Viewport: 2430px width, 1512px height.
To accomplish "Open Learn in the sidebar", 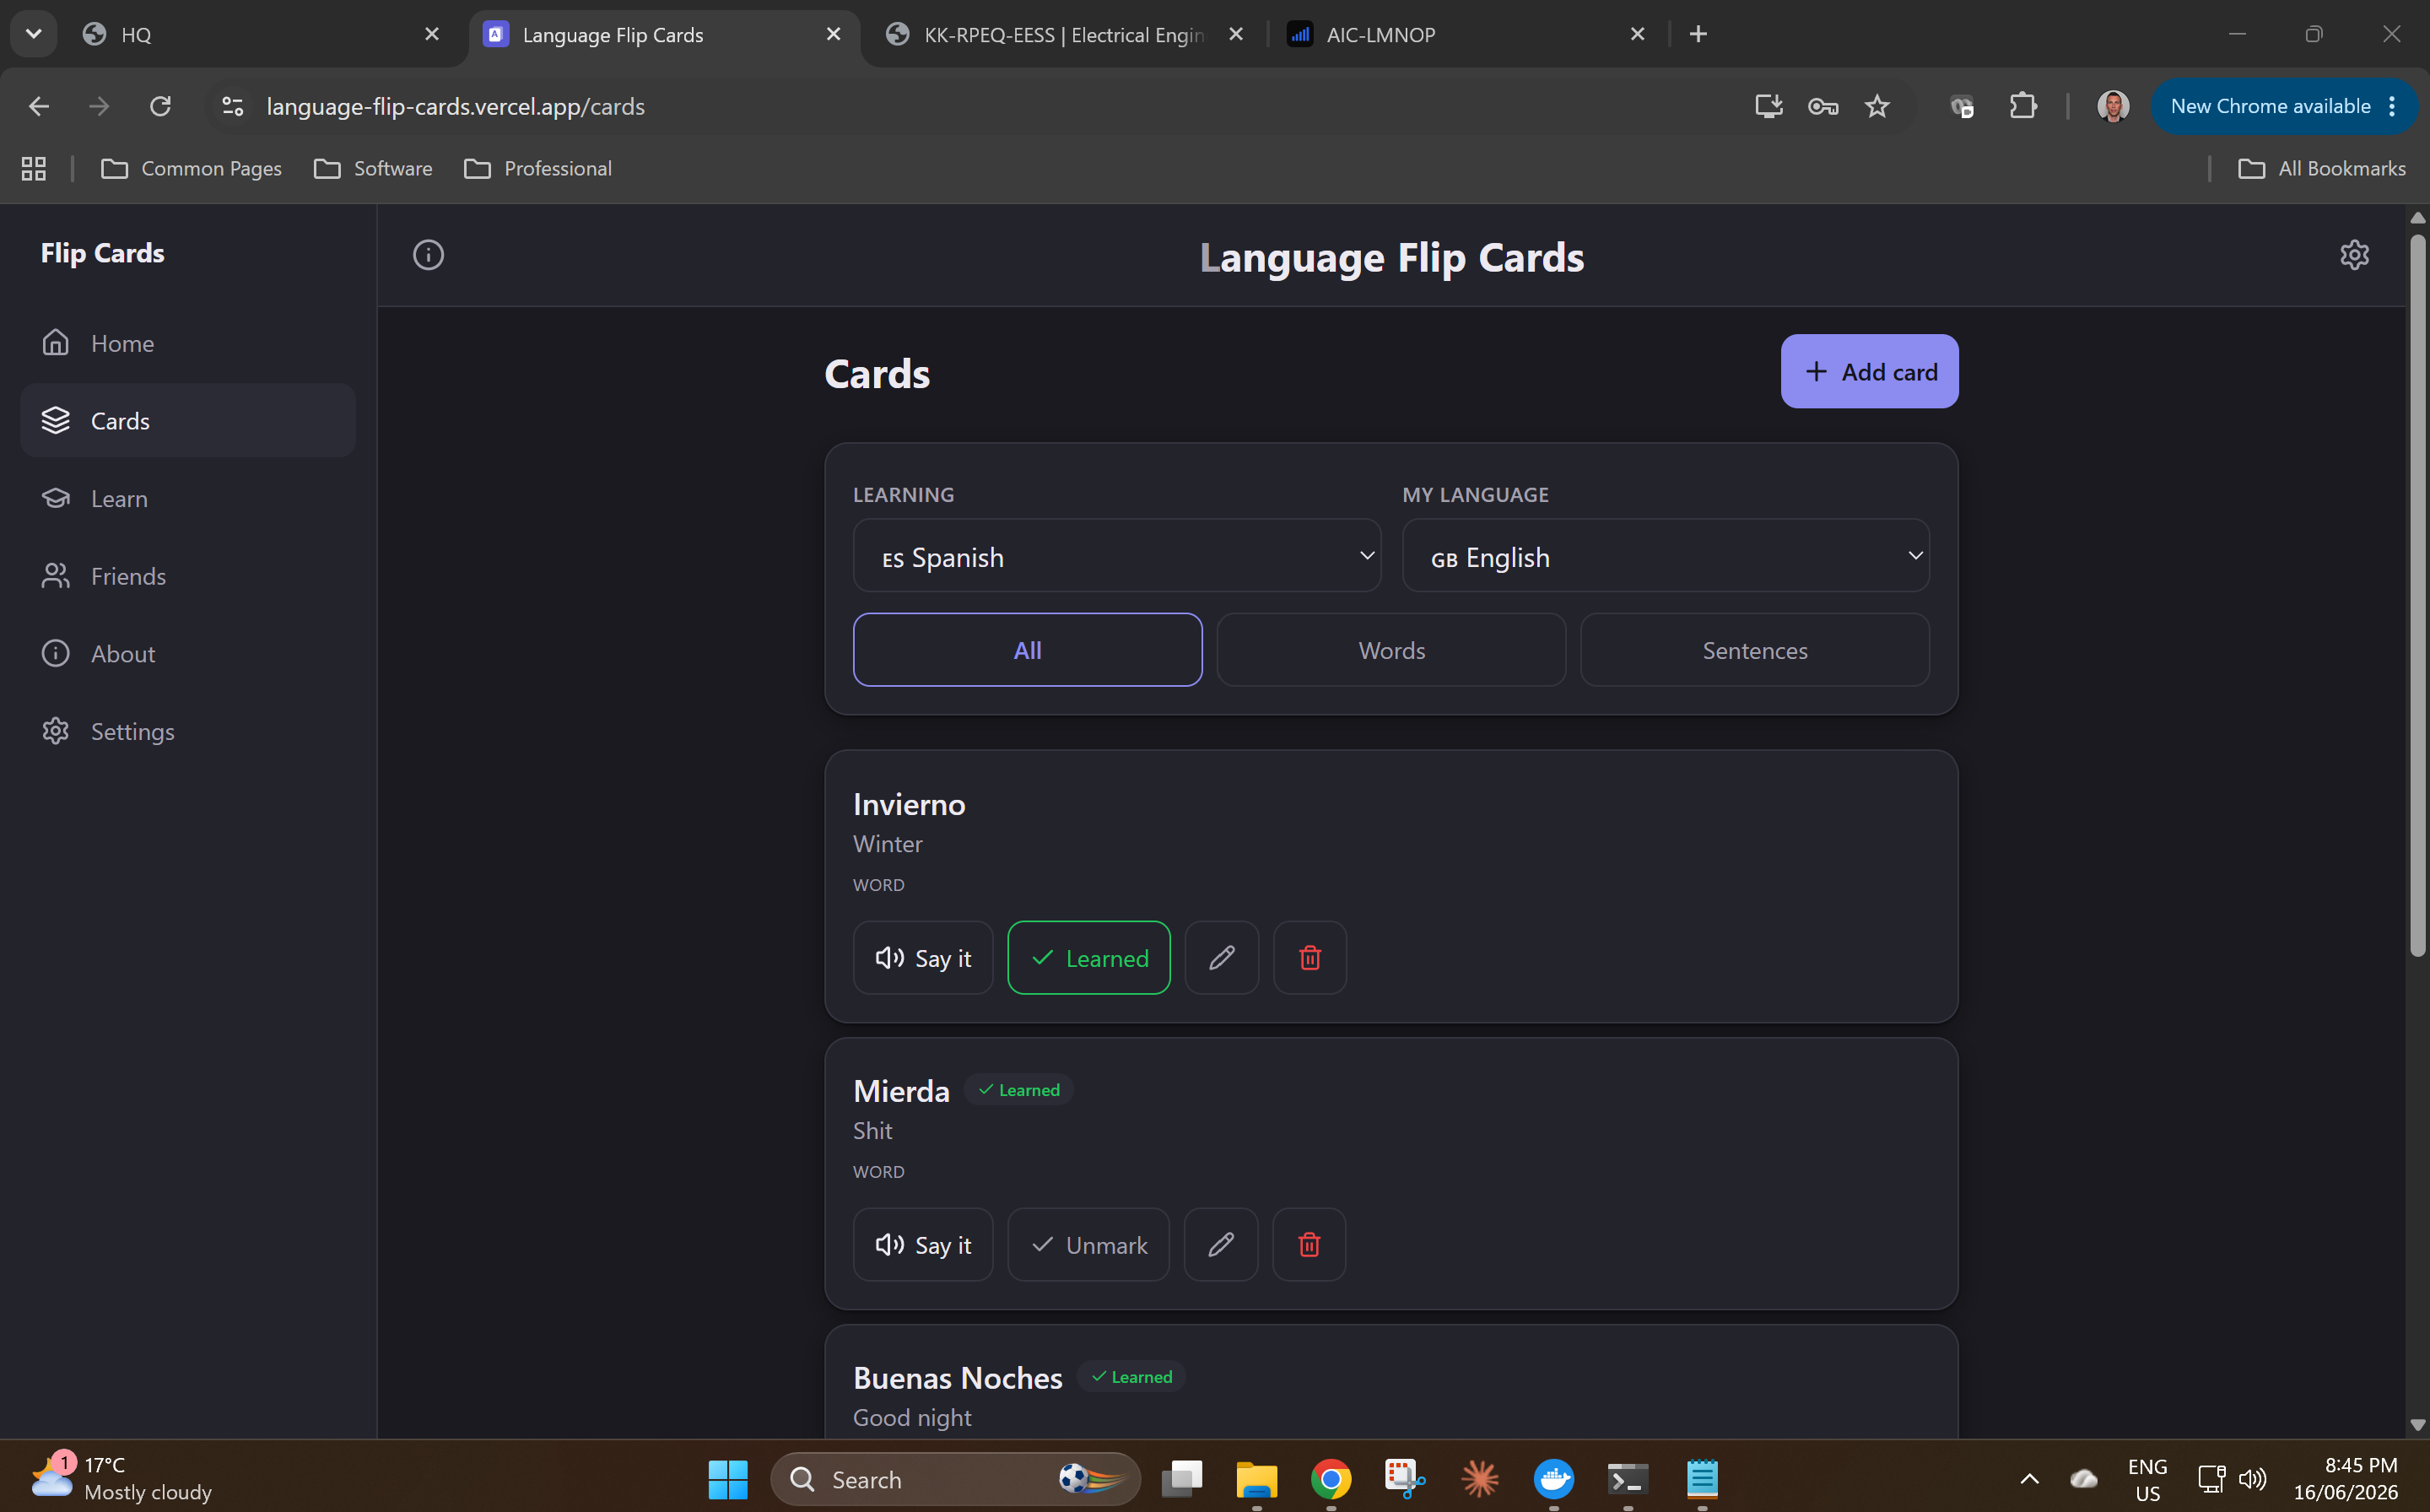I will (188, 498).
